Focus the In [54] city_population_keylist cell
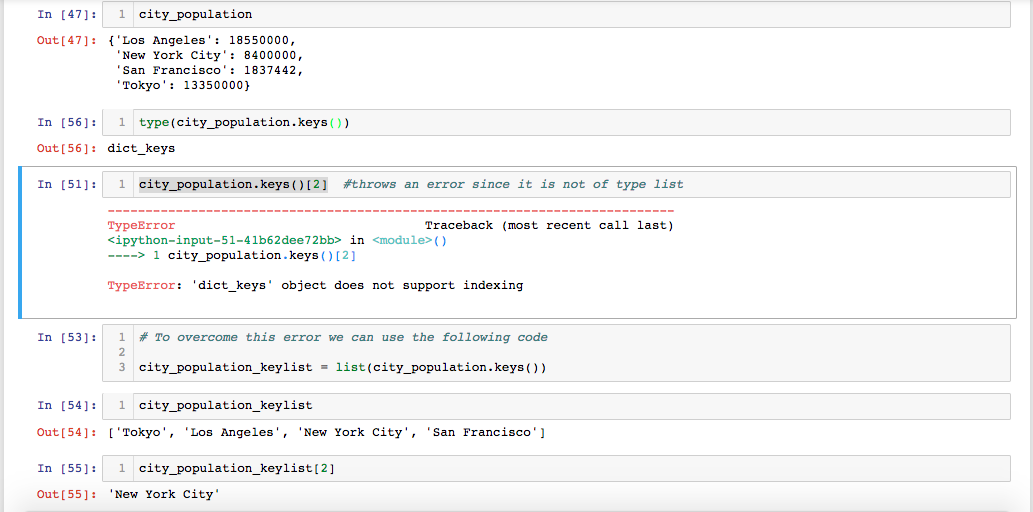Image resolution: width=1033 pixels, height=512 pixels. pos(556,406)
